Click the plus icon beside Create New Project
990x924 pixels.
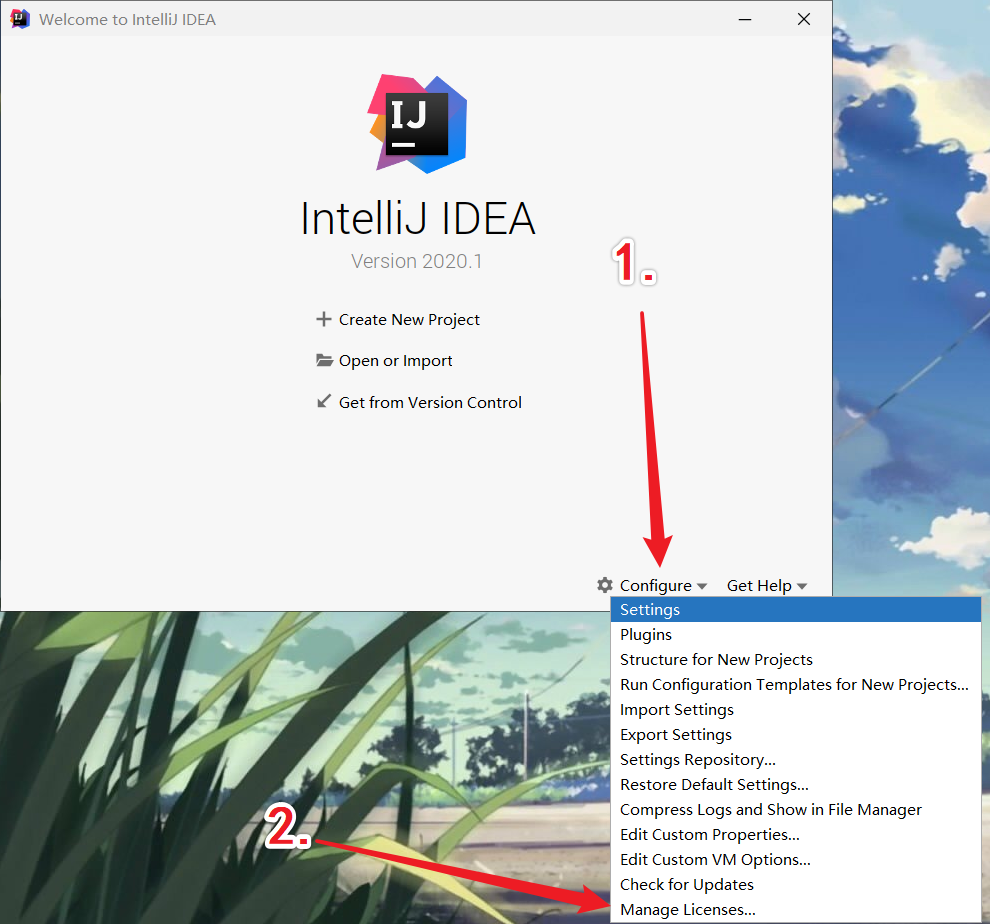[x=323, y=319]
